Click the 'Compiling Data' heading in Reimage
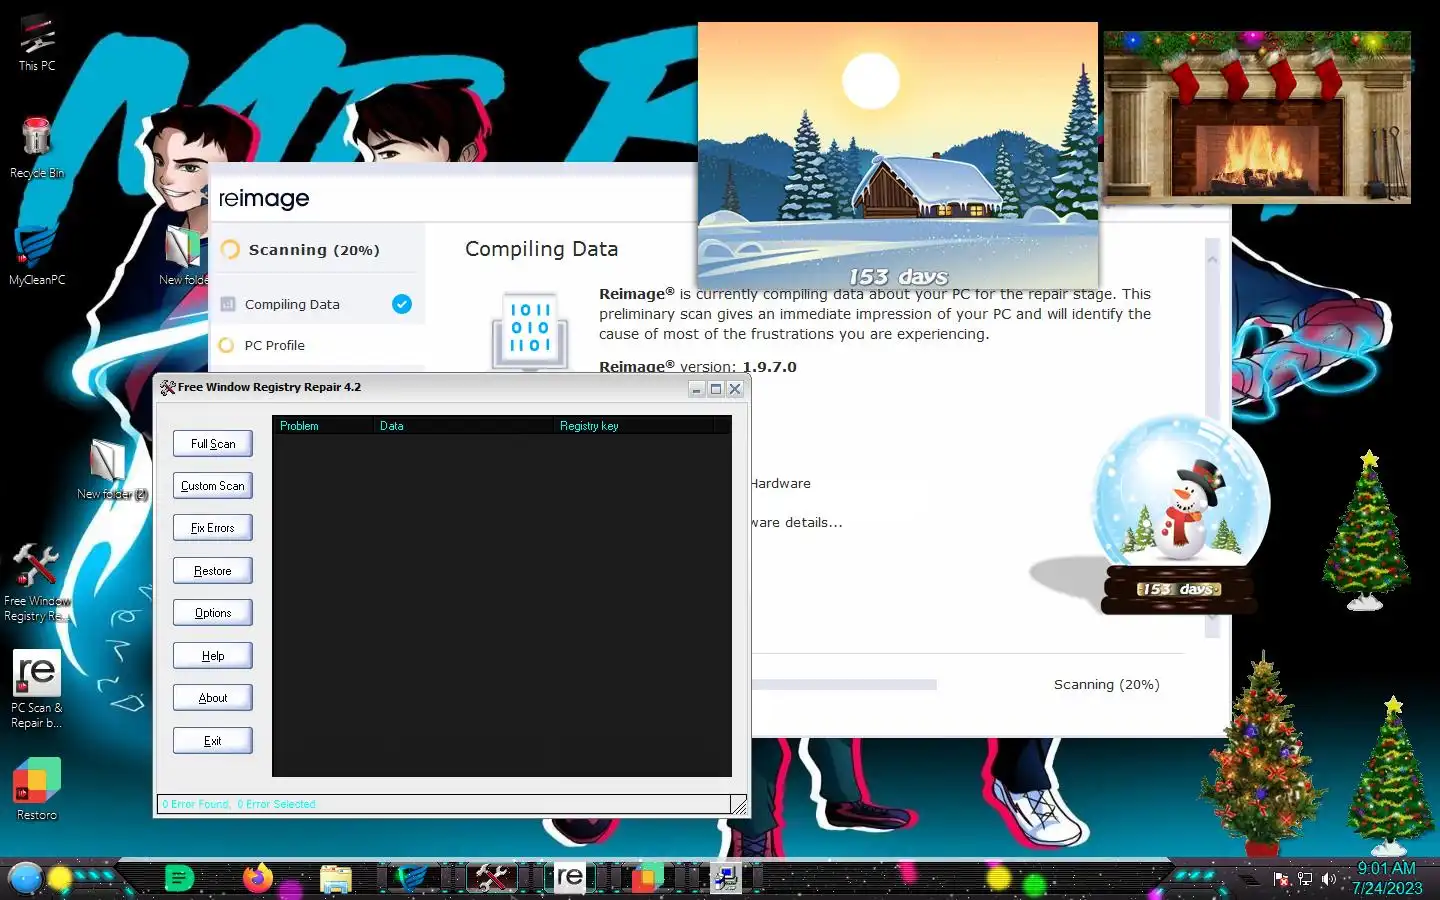The image size is (1440, 900). (x=541, y=249)
